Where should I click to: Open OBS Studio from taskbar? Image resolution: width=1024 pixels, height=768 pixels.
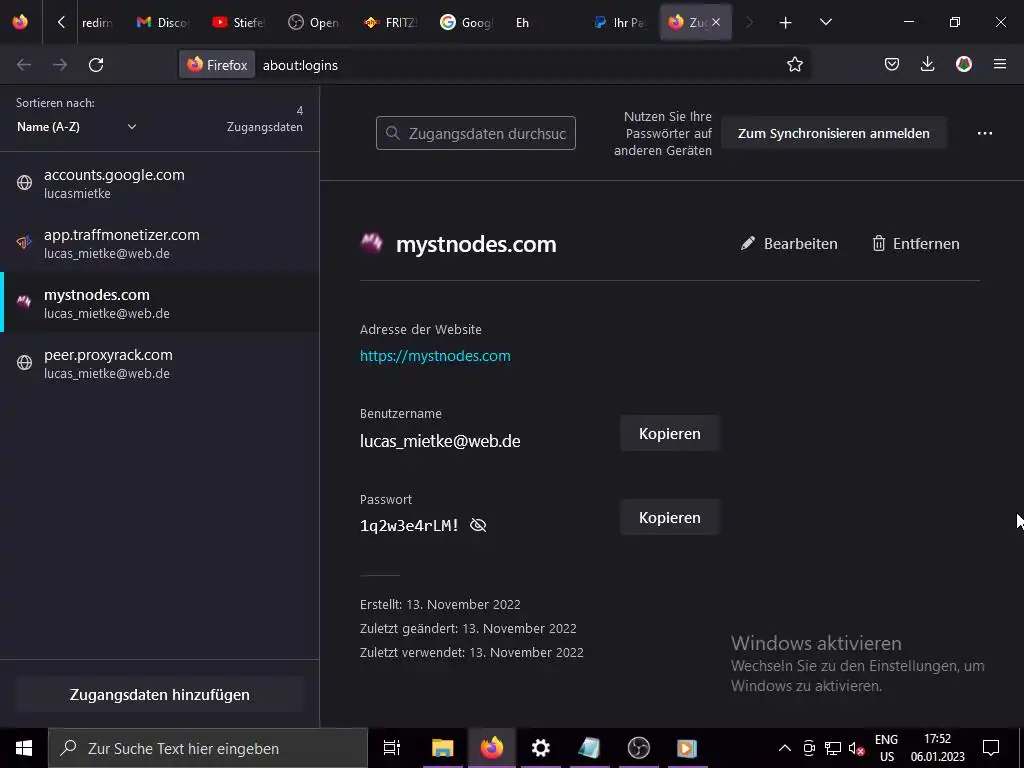coord(638,748)
